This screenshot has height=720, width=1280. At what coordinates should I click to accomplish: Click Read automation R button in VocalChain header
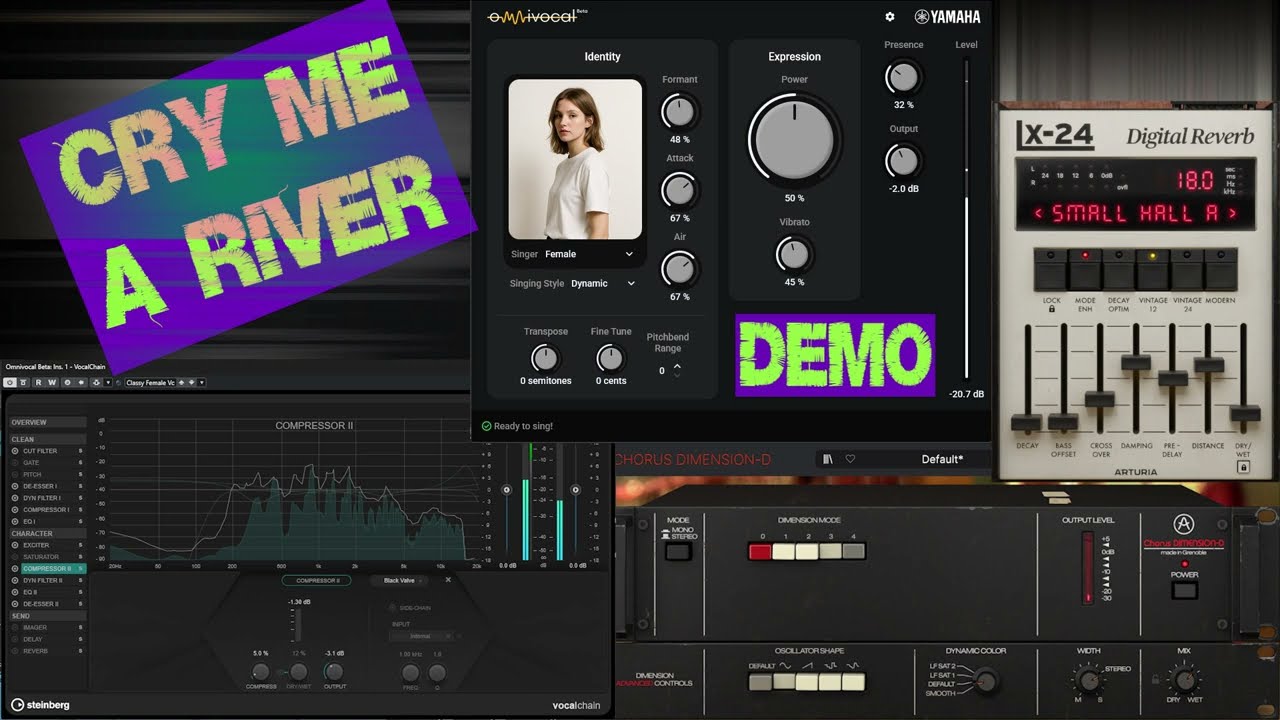click(38, 382)
